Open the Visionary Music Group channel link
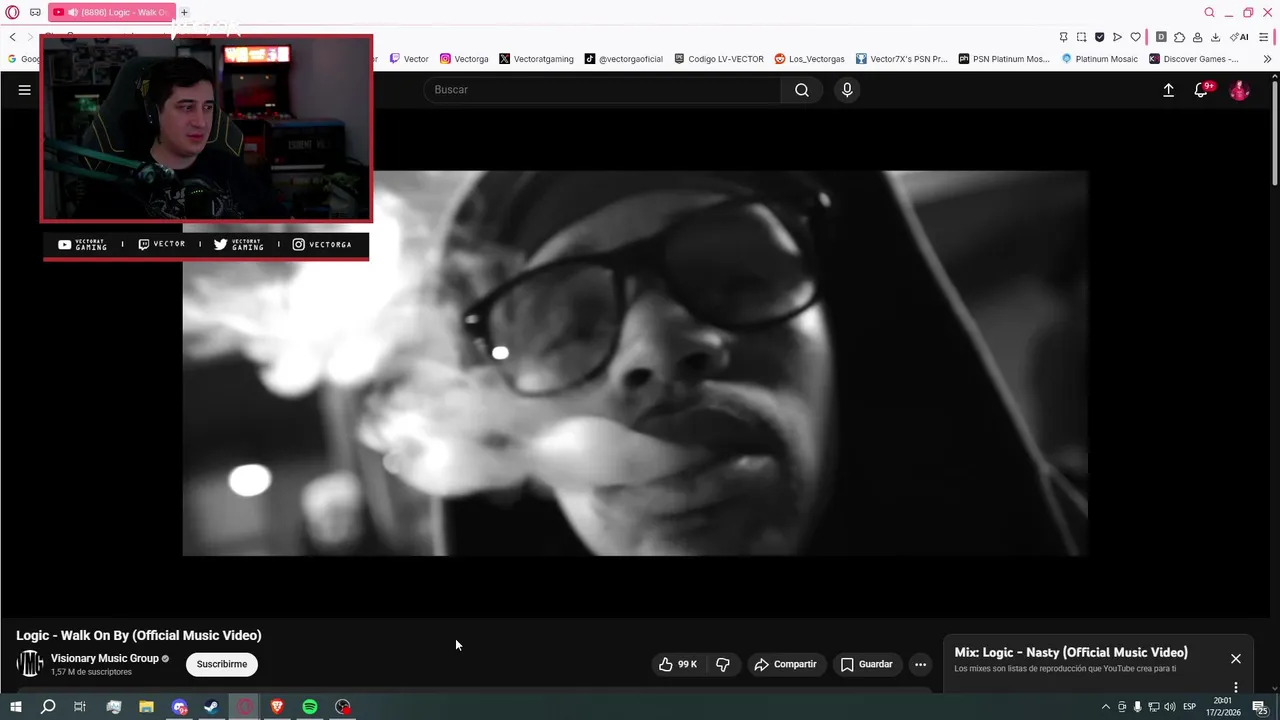 tap(105, 658)
